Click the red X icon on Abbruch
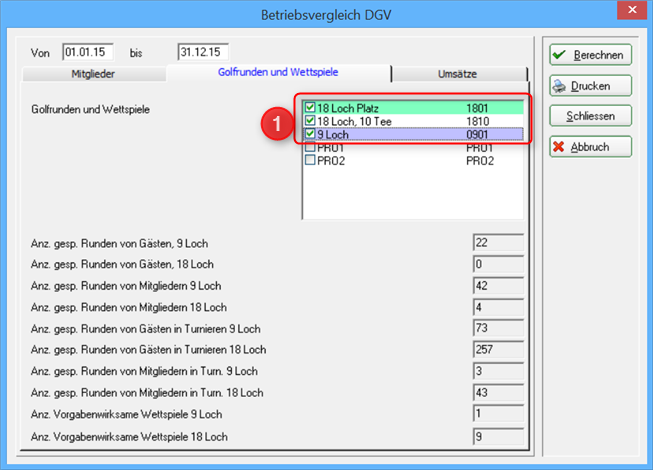The height and width of the screenshot is (470, 653). pyautogui.click(x=558, y=147)
